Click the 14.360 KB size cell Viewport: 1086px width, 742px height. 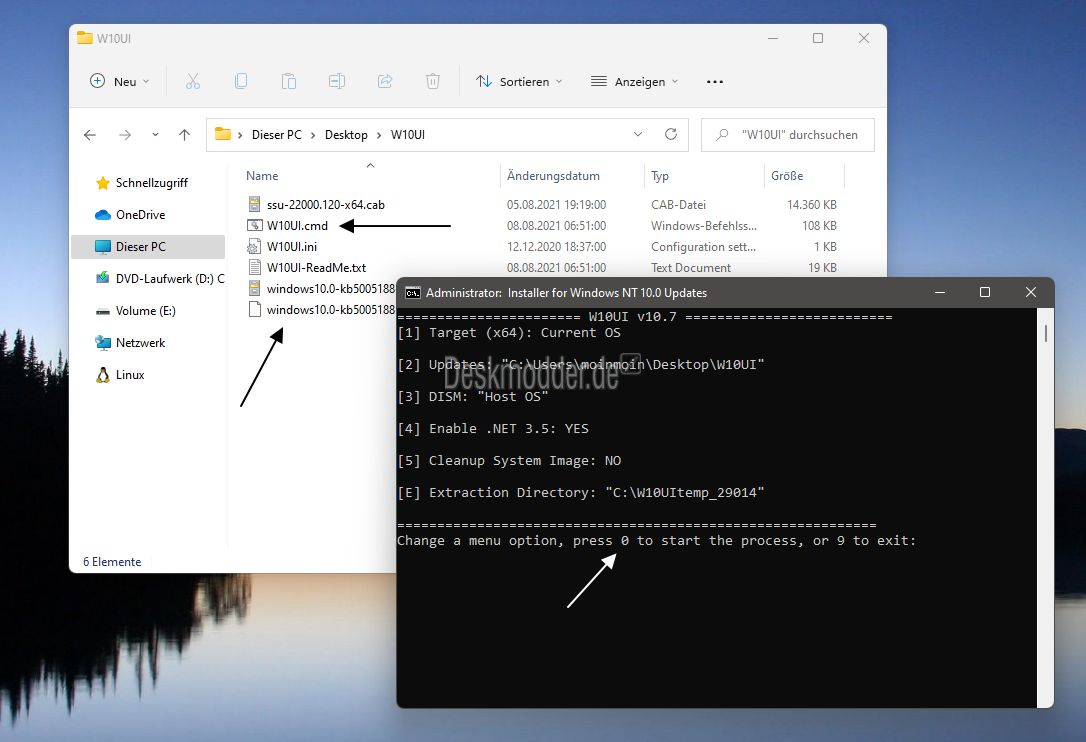(812, 204)
